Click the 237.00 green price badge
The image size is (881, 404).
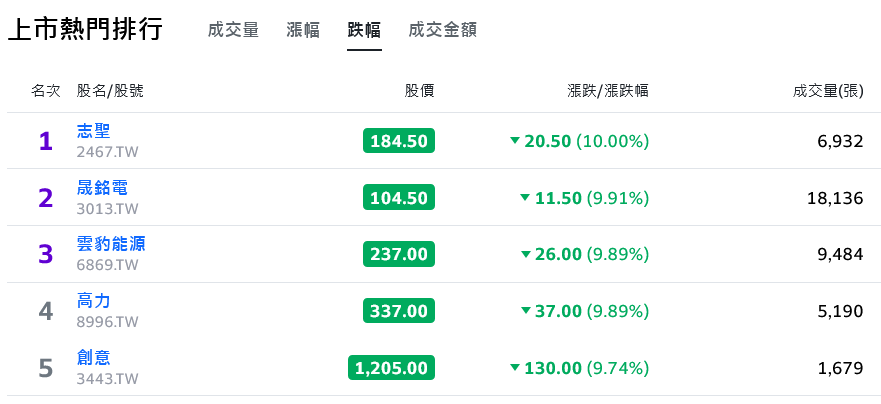point(399,254)
